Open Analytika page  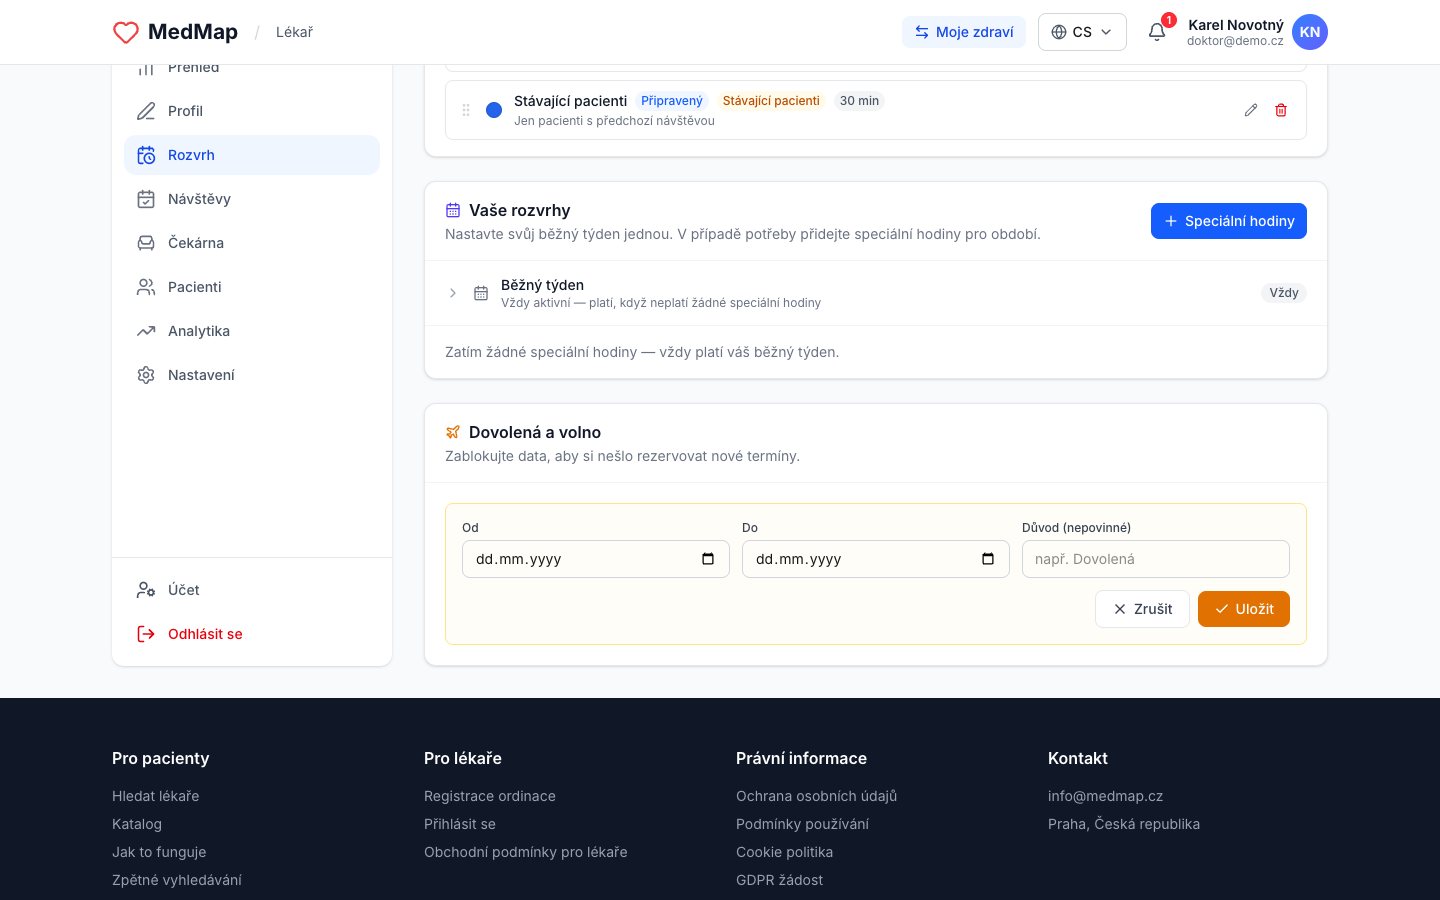click(x=252, y=331)
